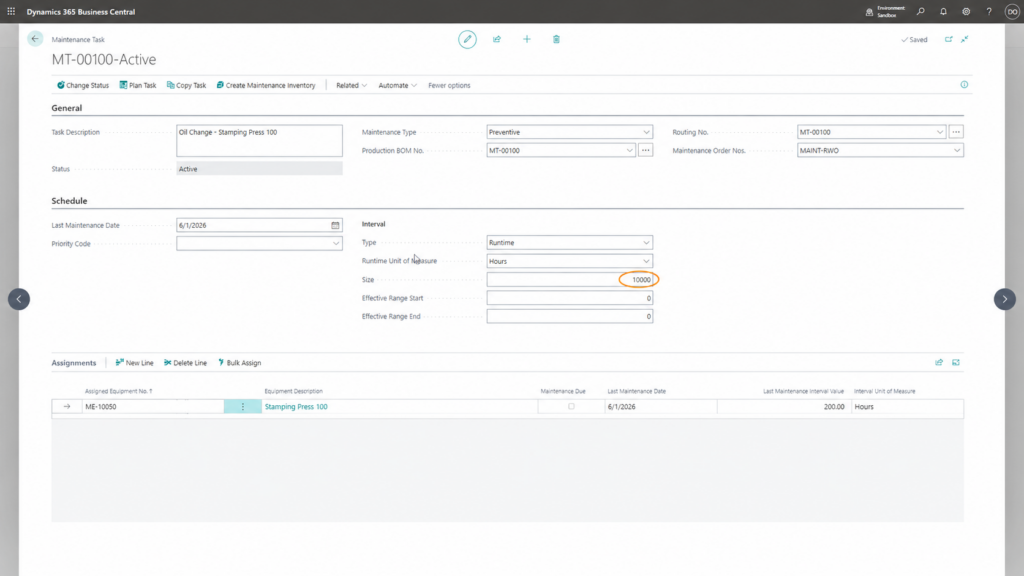1024x576 pixels.
Task: Click the ellipsis next to Production BOM No.
Action: pos(645,150)
